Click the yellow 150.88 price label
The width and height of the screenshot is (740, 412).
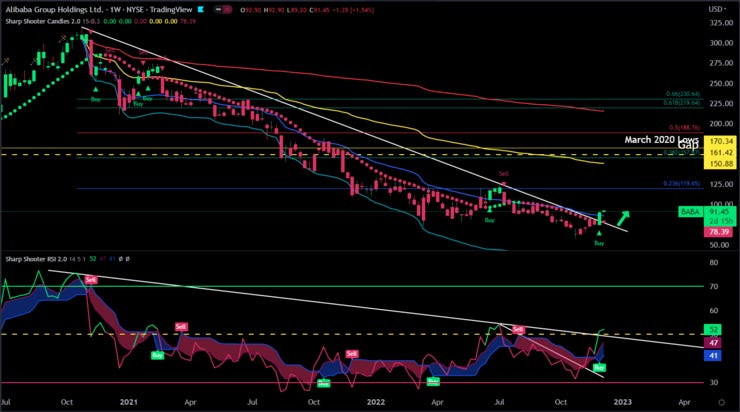(x=719, y=164)
